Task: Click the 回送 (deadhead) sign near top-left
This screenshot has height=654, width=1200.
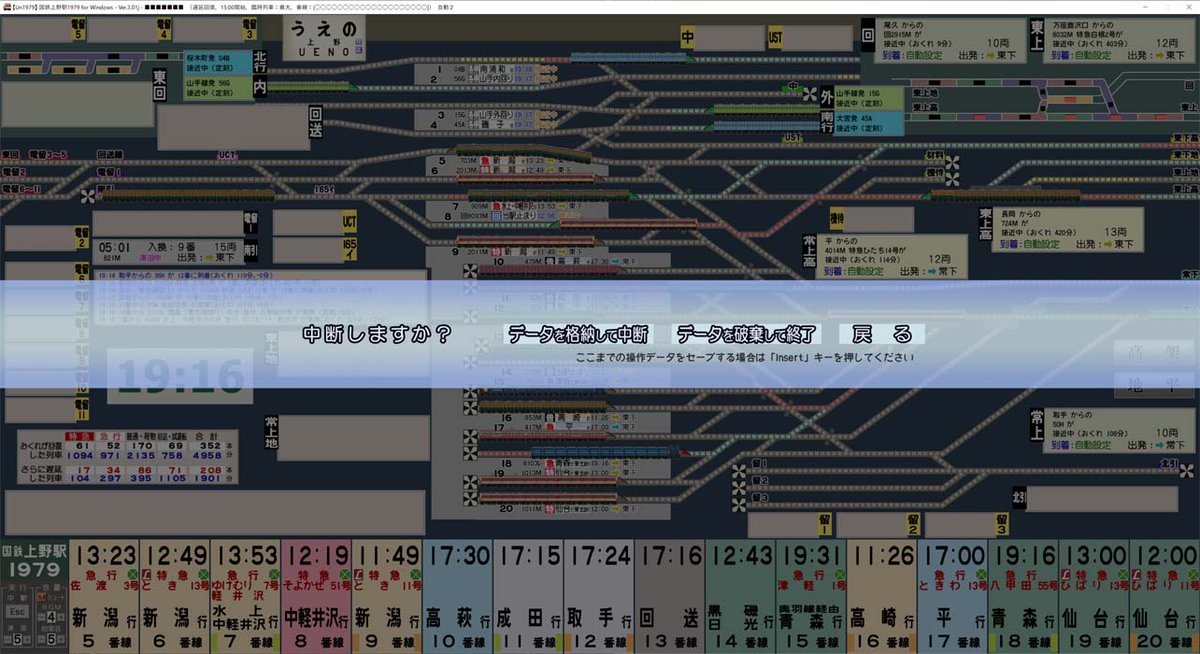Action: tap(316, 122)
